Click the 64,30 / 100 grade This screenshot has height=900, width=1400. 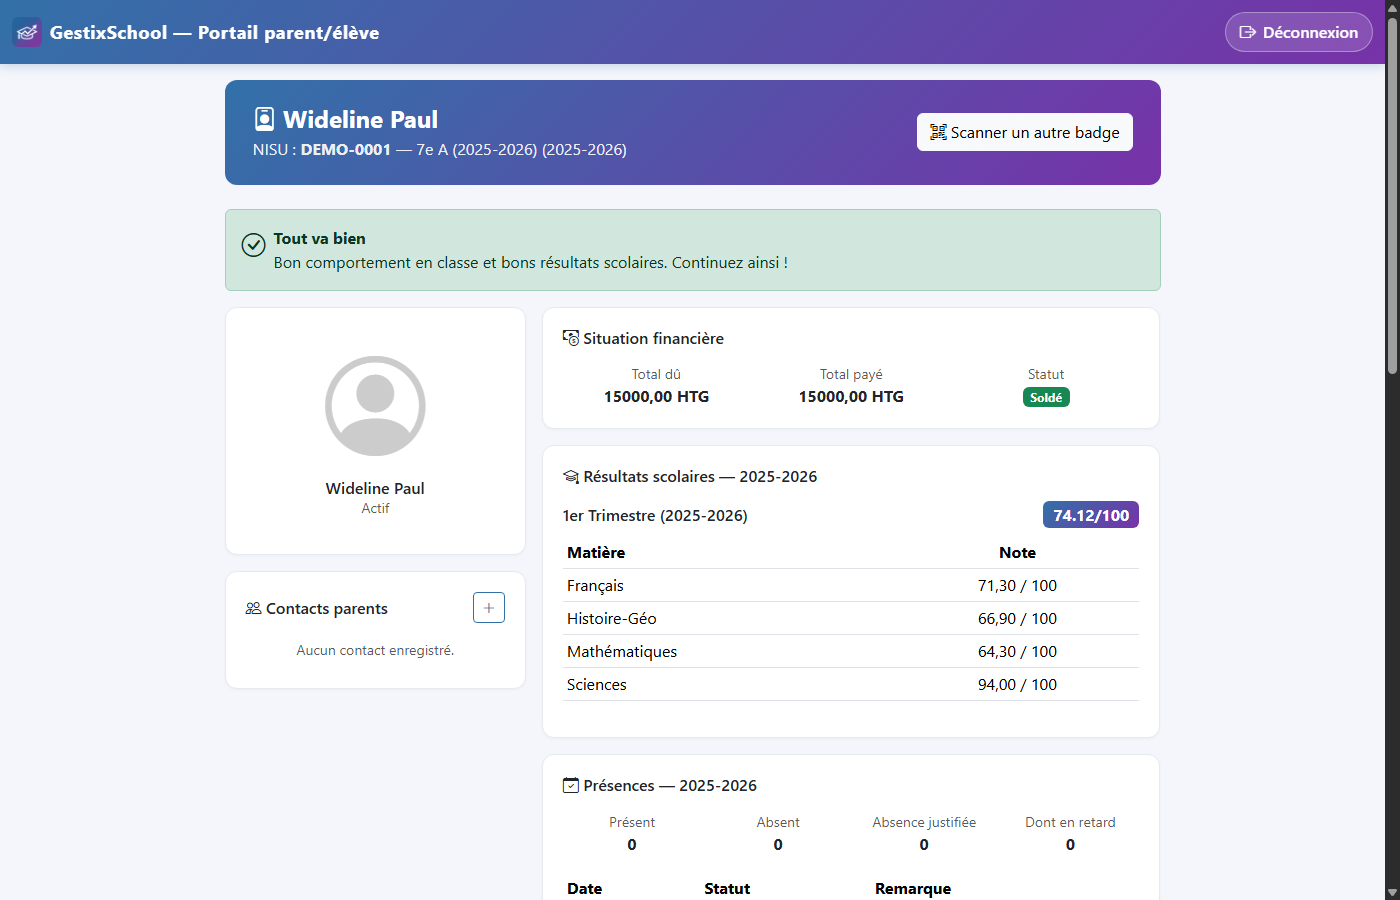coord(1017,652)
